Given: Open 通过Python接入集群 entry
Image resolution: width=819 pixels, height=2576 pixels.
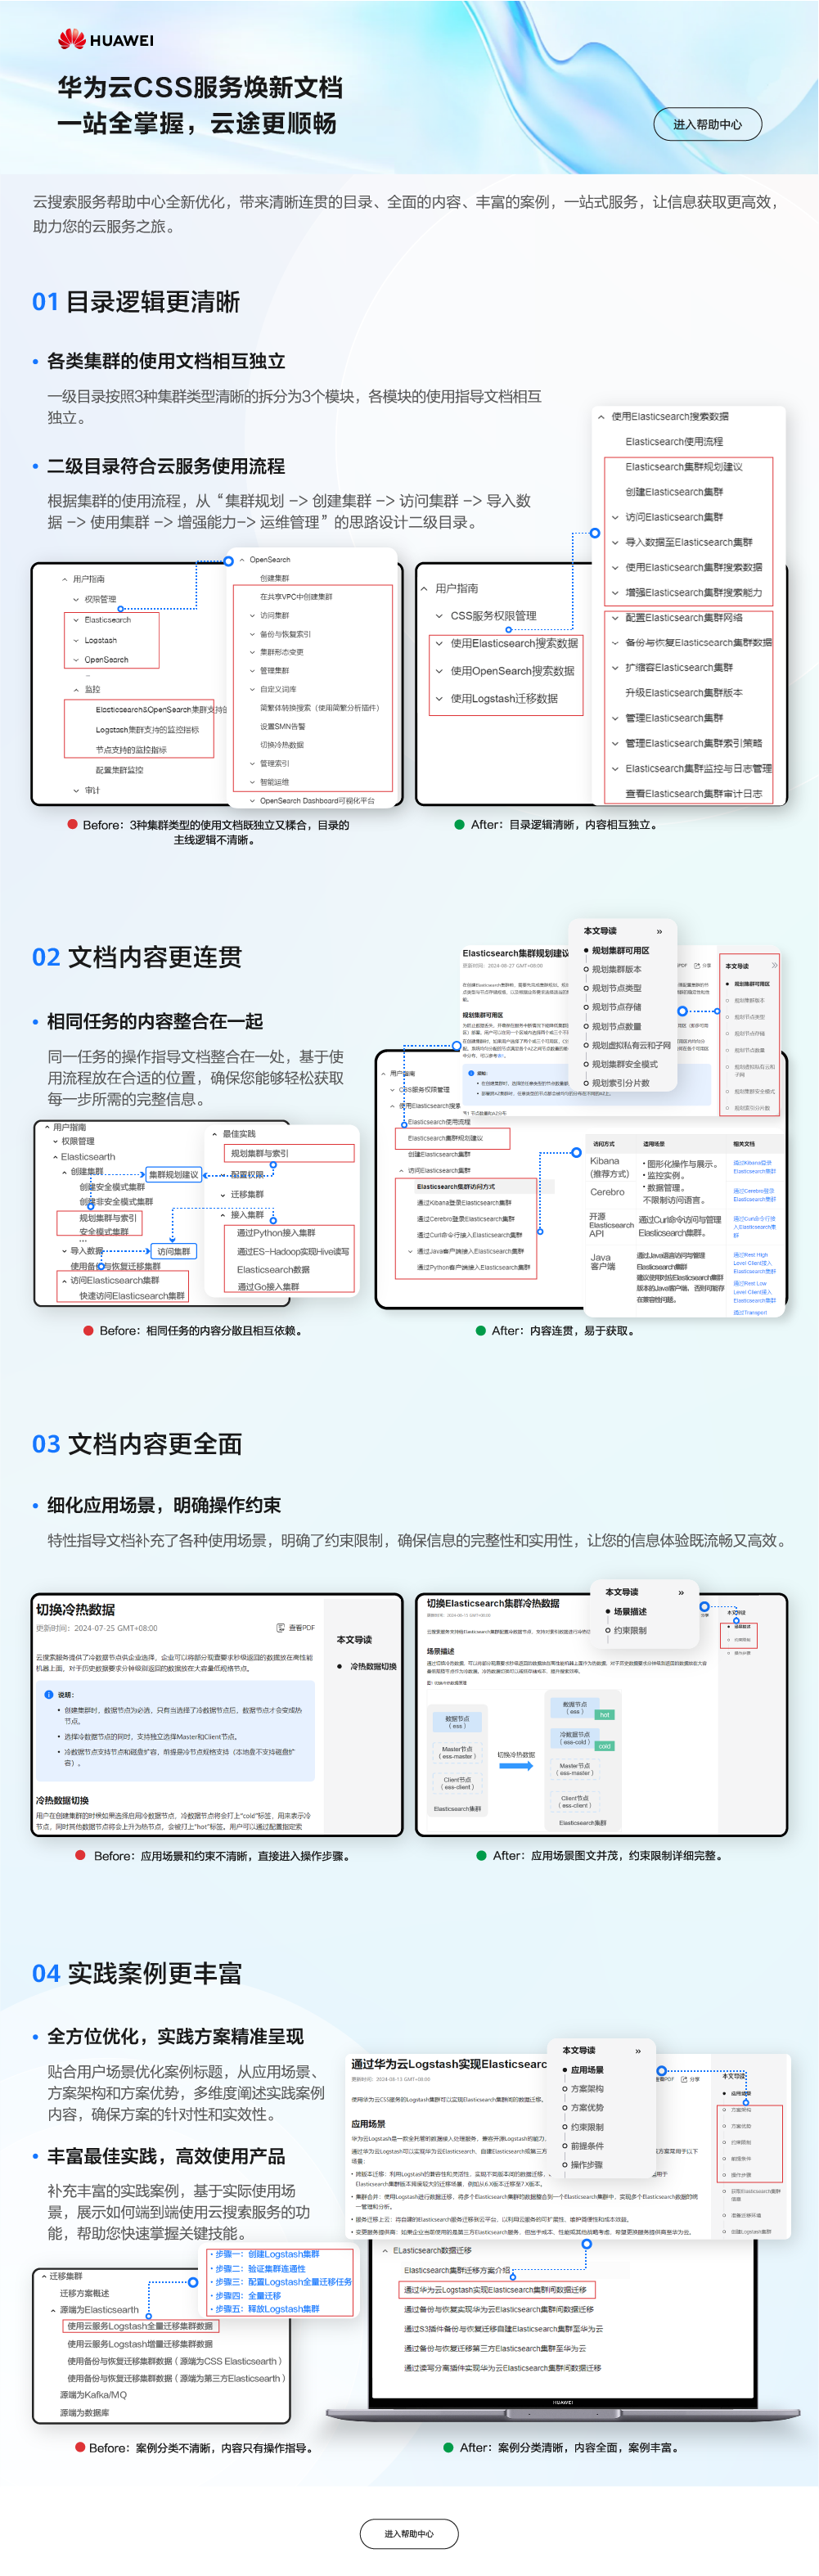Looking at the screenshot, I should point(275,1233).
